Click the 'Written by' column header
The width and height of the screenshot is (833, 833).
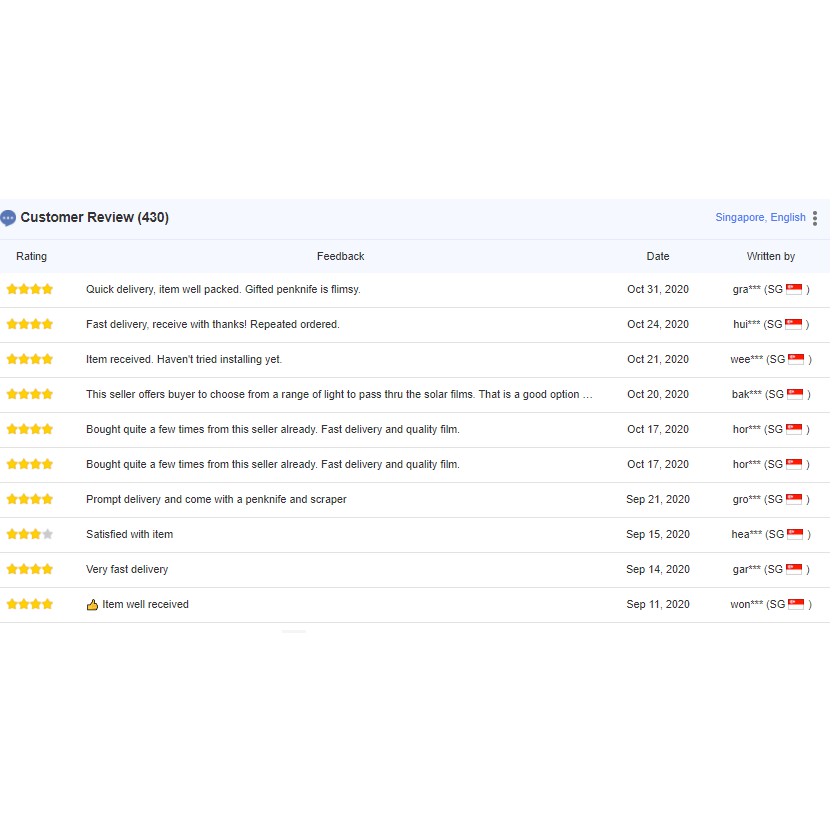click(x=770, y=256)
